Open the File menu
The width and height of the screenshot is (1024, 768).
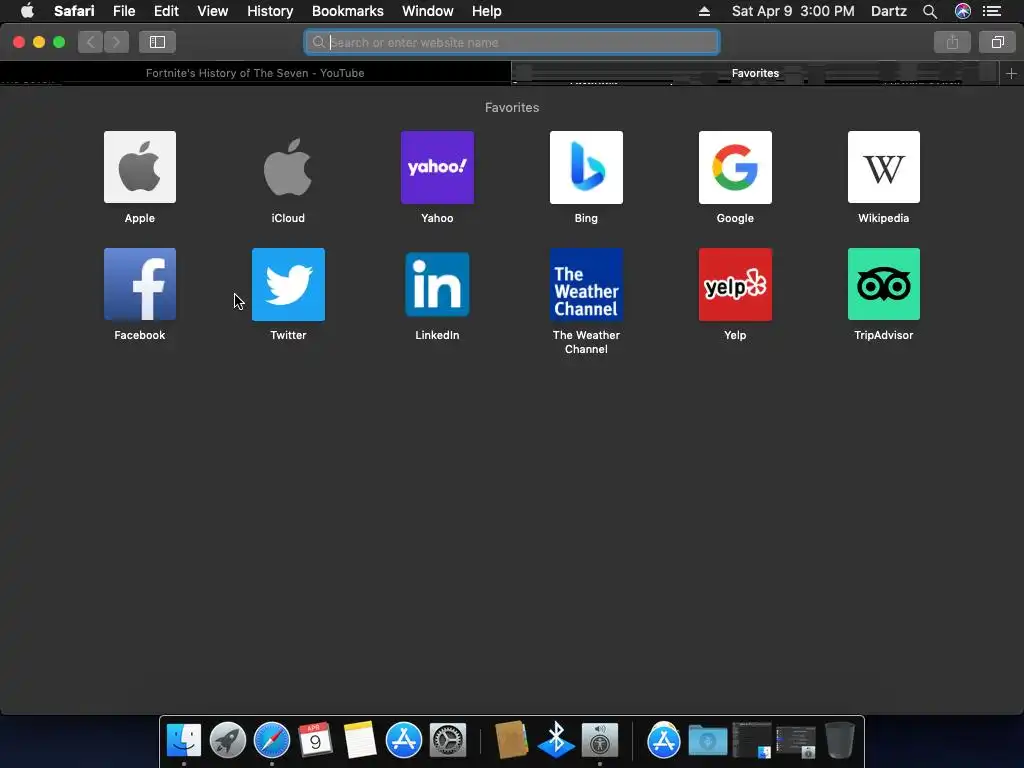[124, 11]
